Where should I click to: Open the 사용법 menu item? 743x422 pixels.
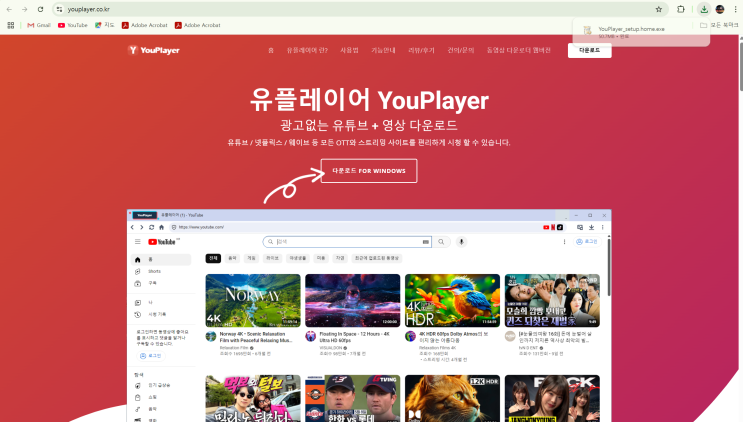click(x=349, y=50)
